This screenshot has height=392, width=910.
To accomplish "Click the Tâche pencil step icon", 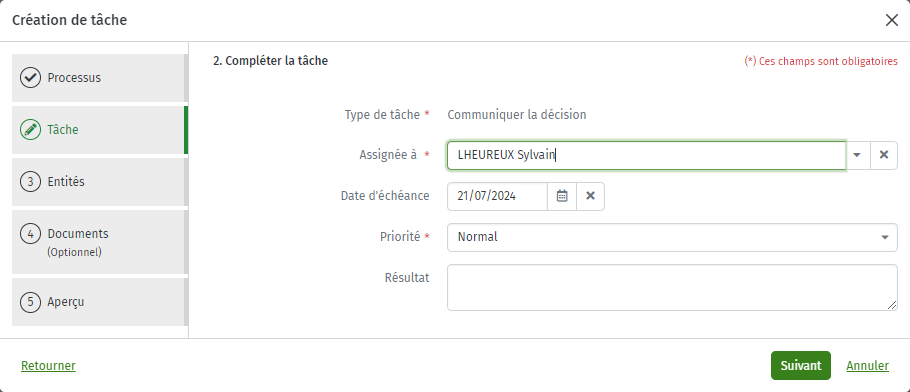I will [x=30, y=130].
